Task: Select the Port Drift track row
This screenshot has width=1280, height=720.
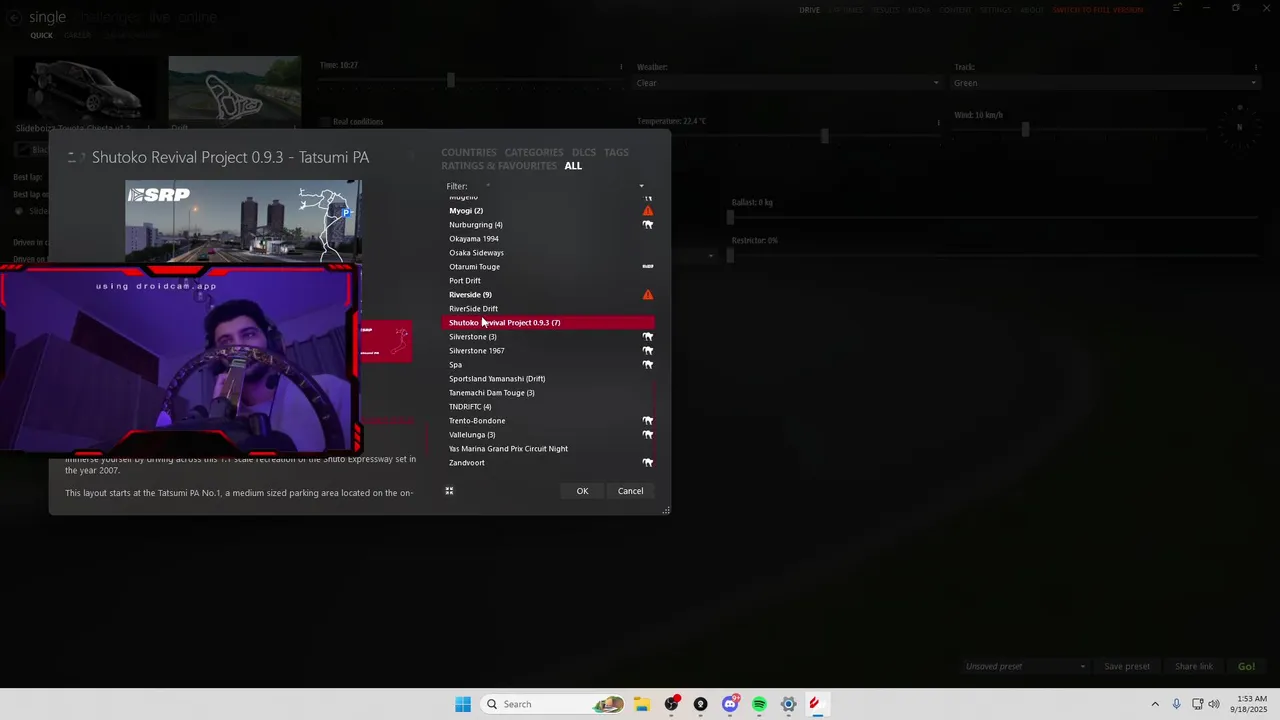Action: (x=548, y=281)
